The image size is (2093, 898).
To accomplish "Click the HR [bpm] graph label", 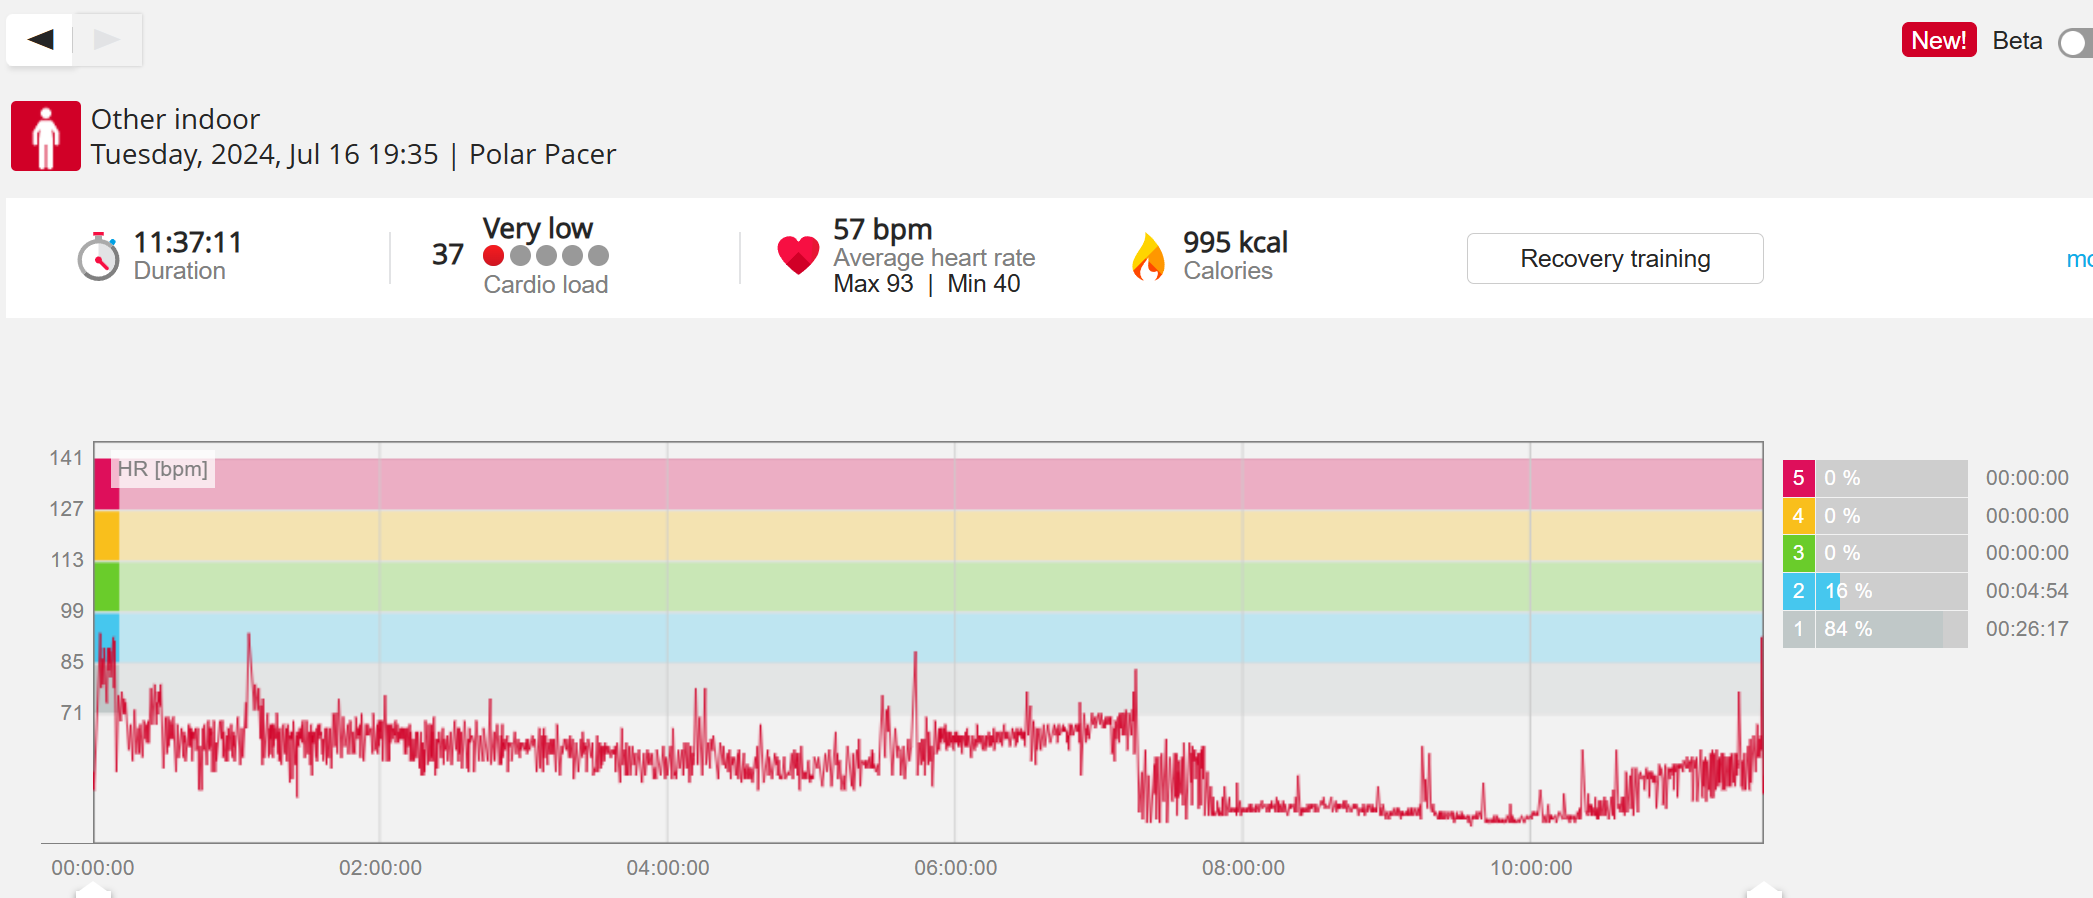I will (162, 469).
